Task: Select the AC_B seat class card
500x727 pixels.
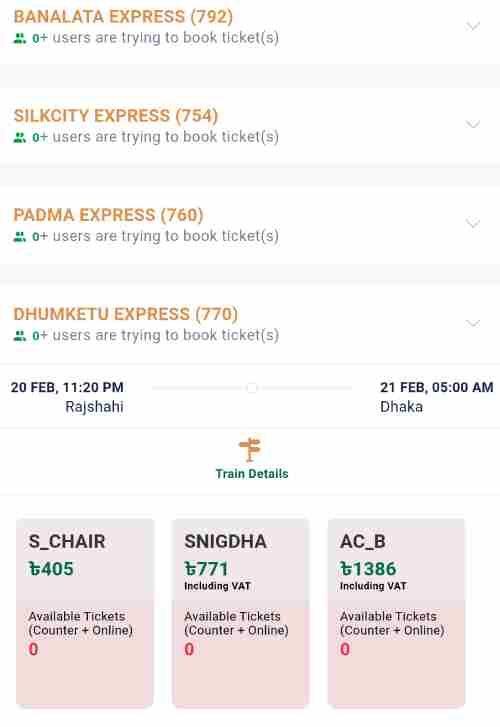Action: point(397,613)
